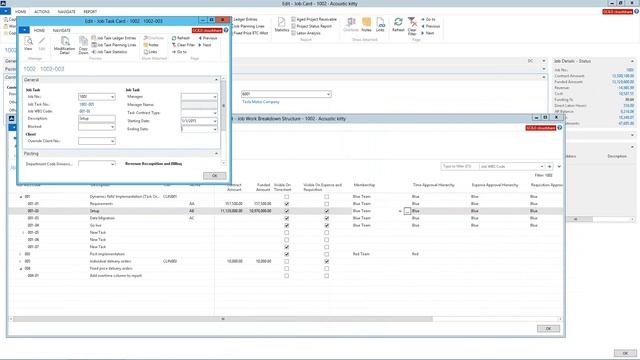Toggle Visible On Timesheet for Setup row
Viewport: 640px width, 360px height.
coord(287,211)
